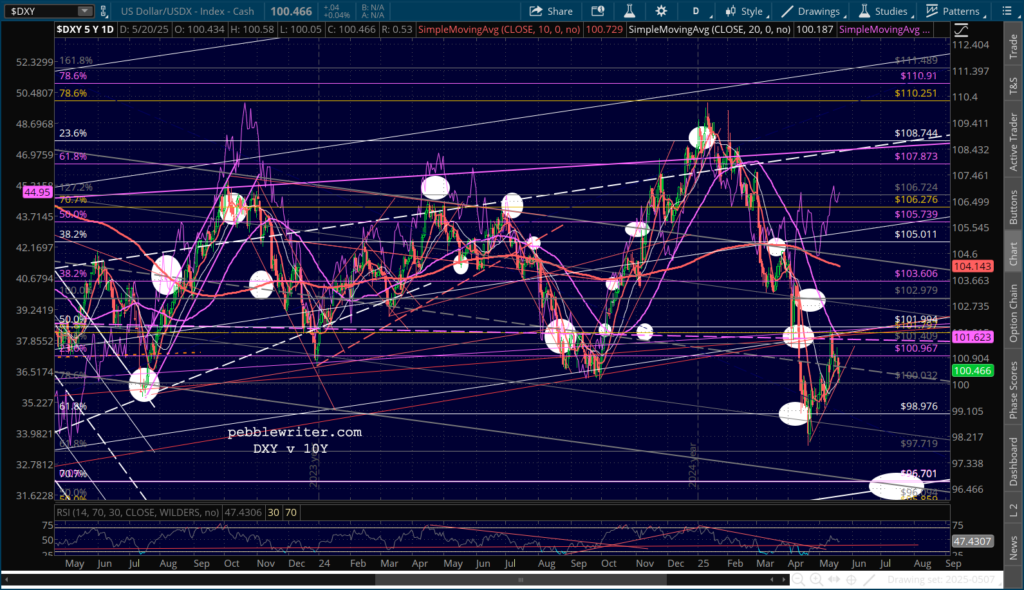Switch to the Trade side tab

pos(1012,43)
